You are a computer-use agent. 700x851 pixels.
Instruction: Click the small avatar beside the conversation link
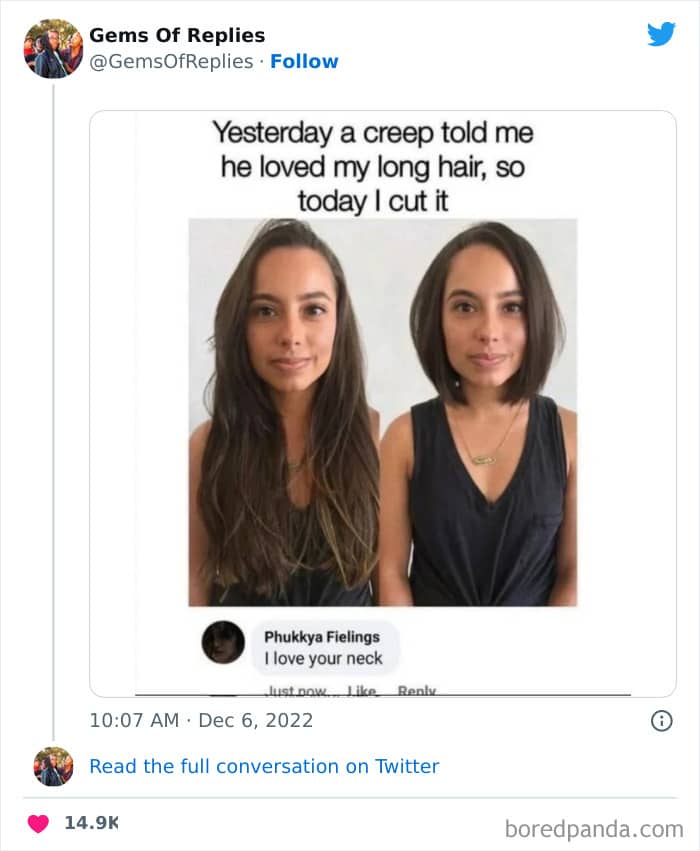pos(53,766)
